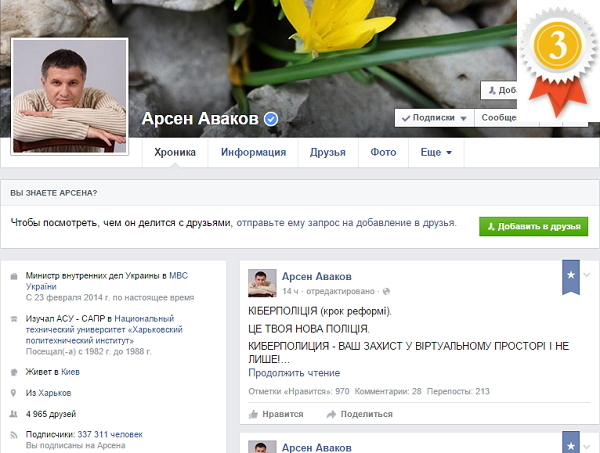600x453 pixels.
Task: Open the Киев city link
Action: [70, 372]
